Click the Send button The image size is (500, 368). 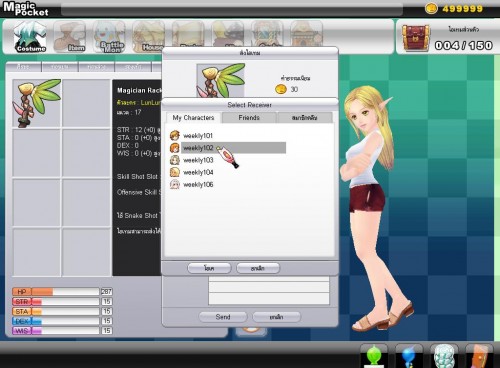click(x=223, y=317)
